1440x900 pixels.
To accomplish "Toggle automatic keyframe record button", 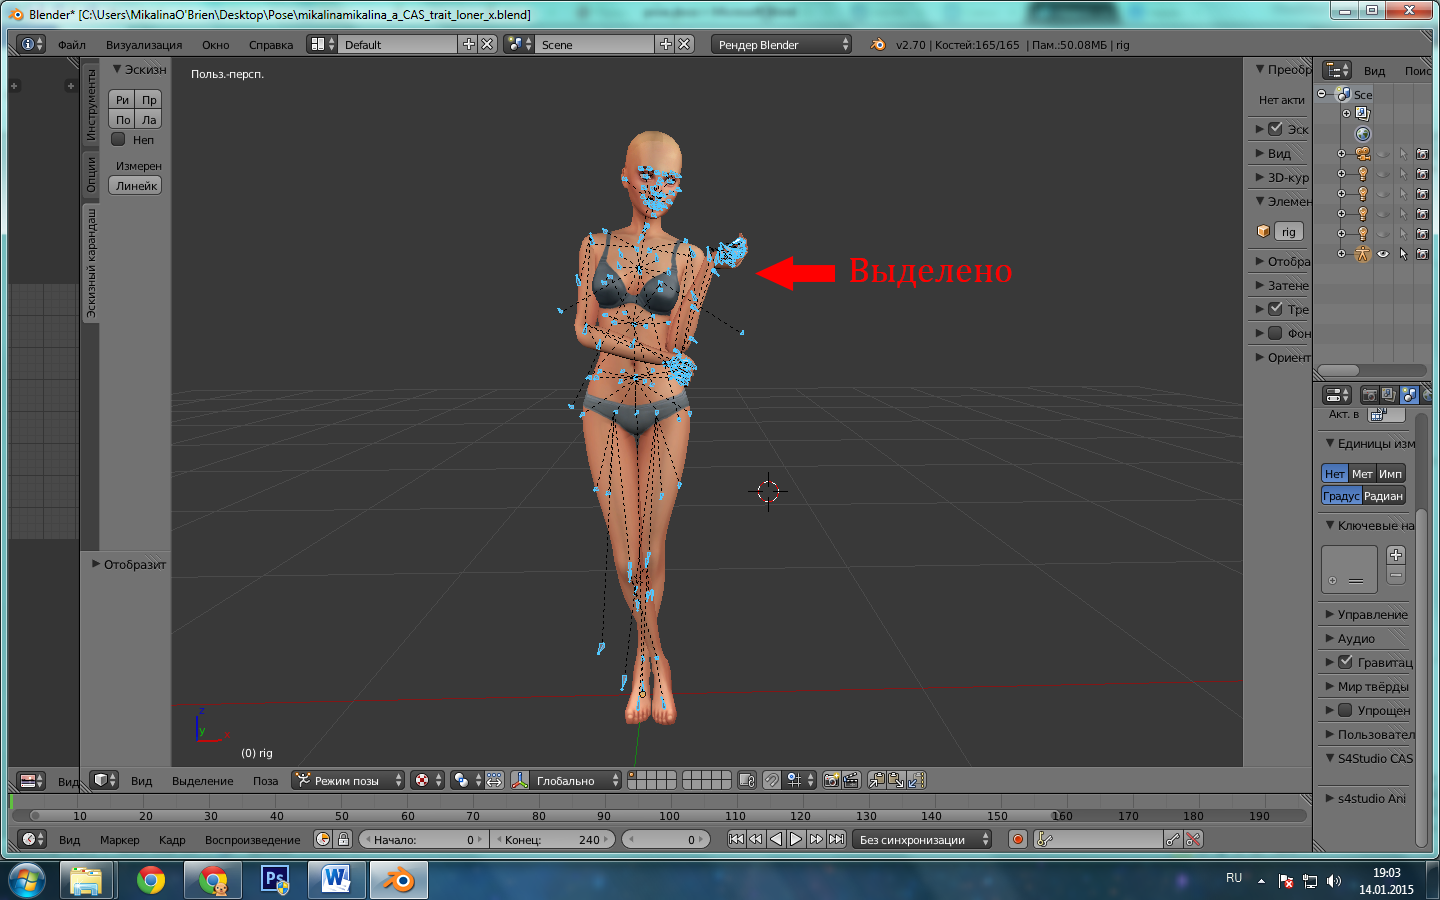I will [1018, 839].
